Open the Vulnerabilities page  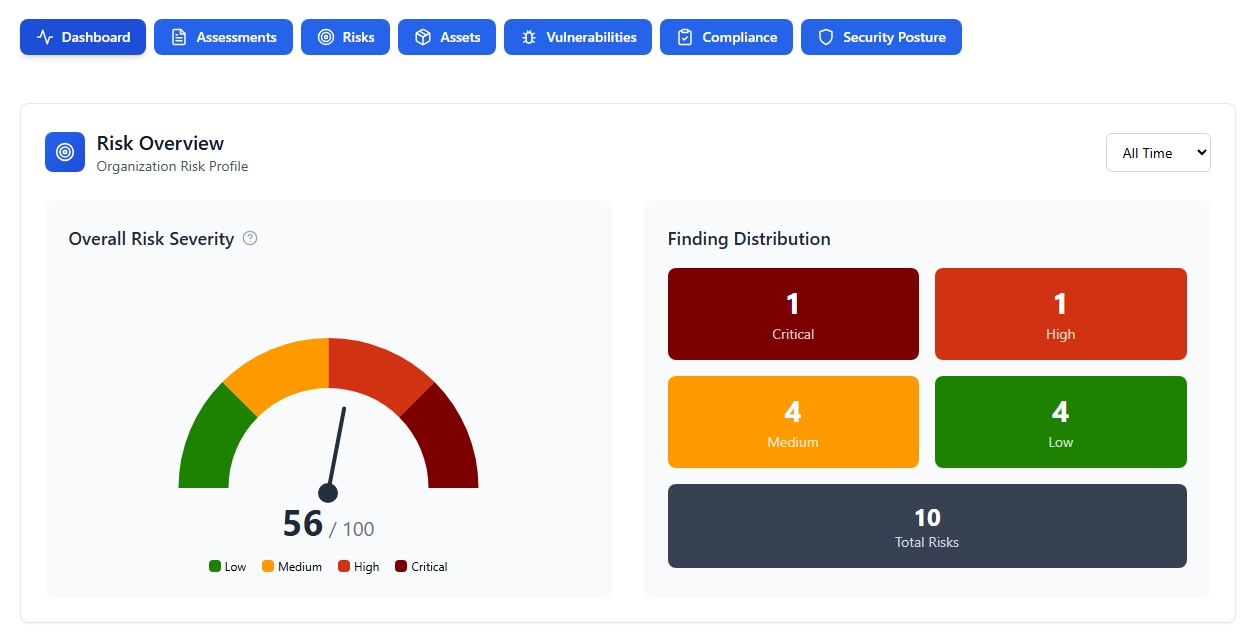(x=577, y=37)
